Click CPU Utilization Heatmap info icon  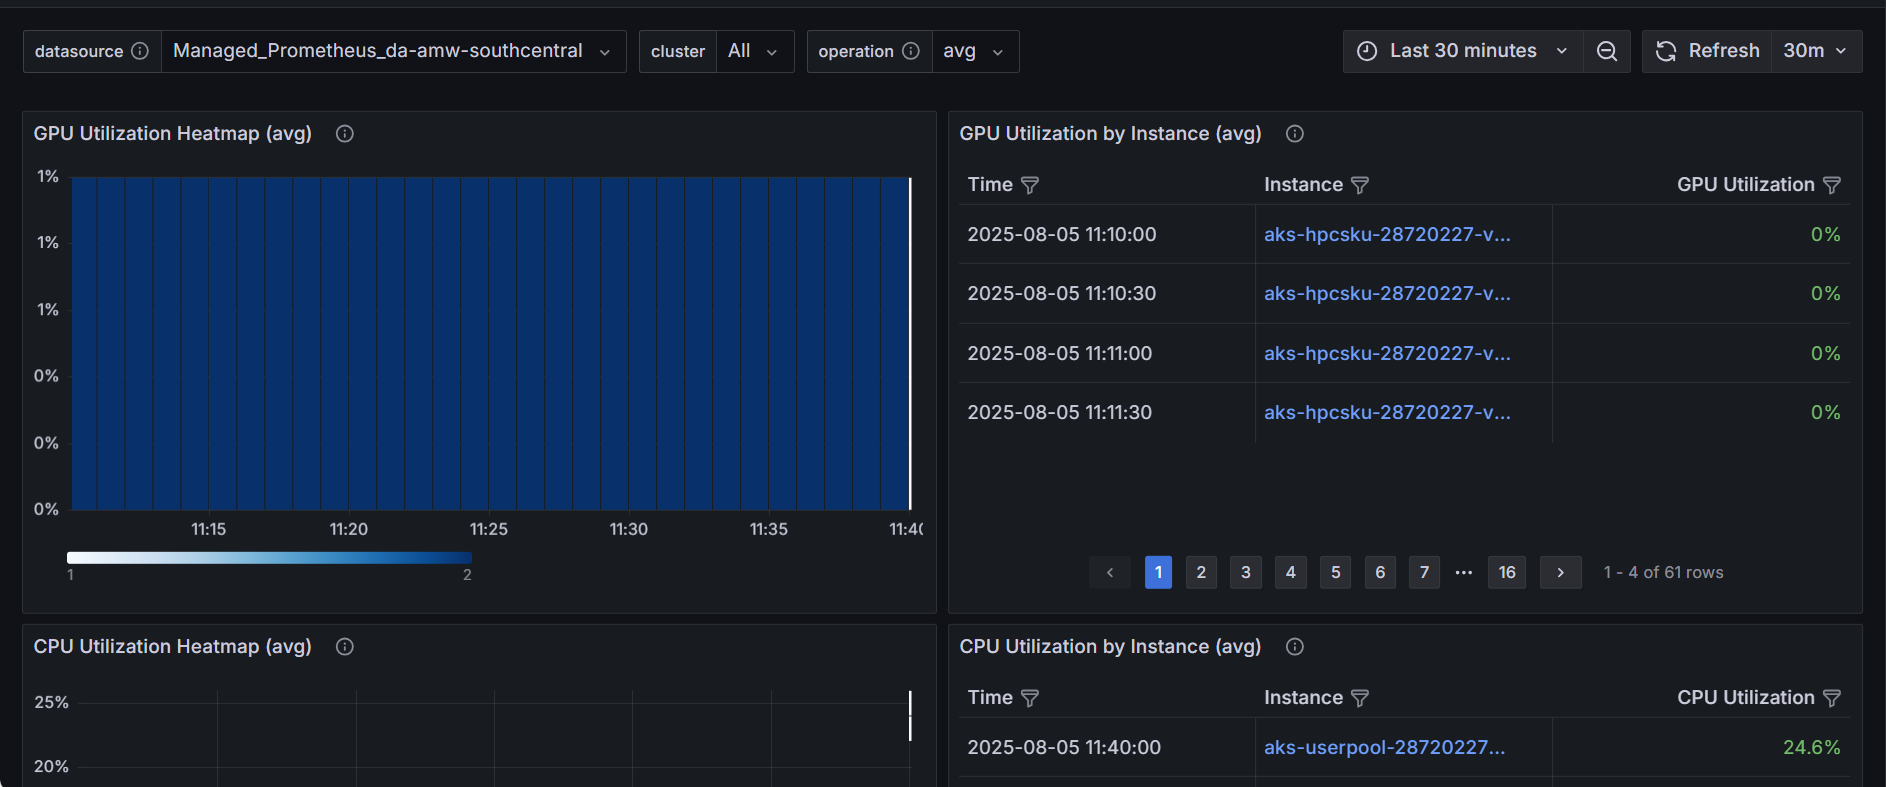[345, 647]
